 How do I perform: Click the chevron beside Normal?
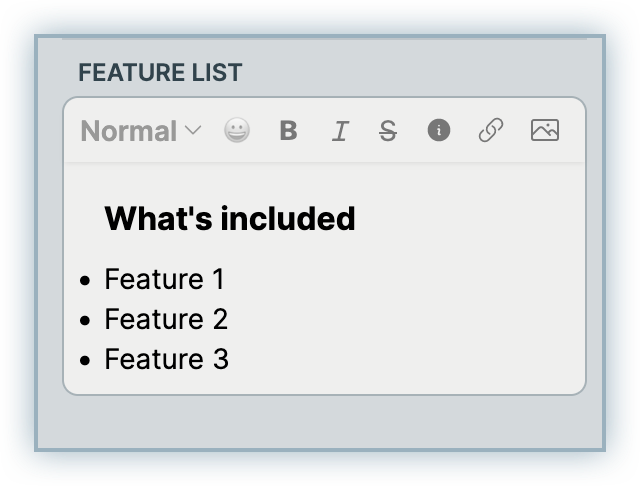(194, 131)
